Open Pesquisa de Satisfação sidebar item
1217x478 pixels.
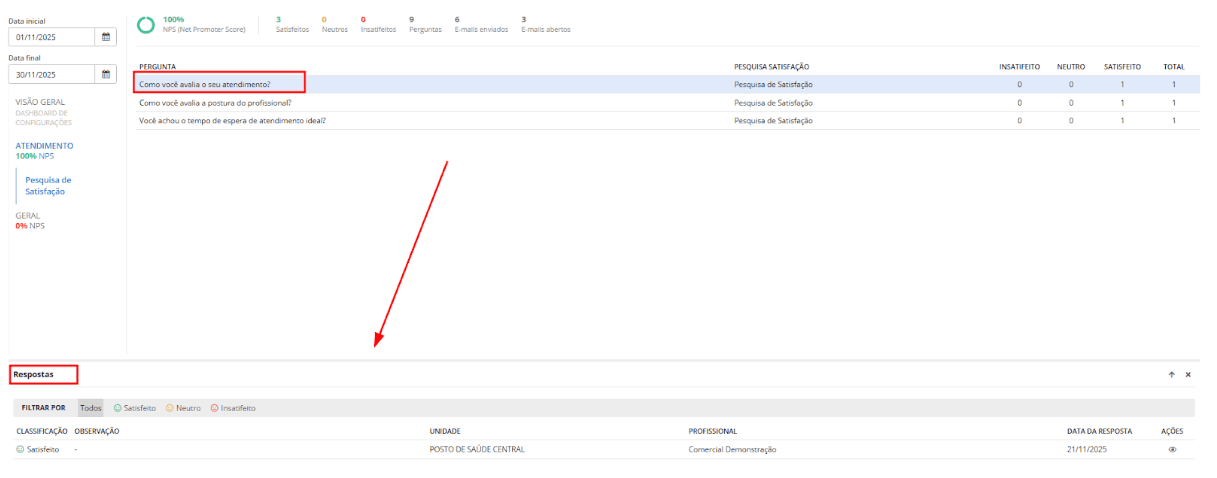point(48,185)
